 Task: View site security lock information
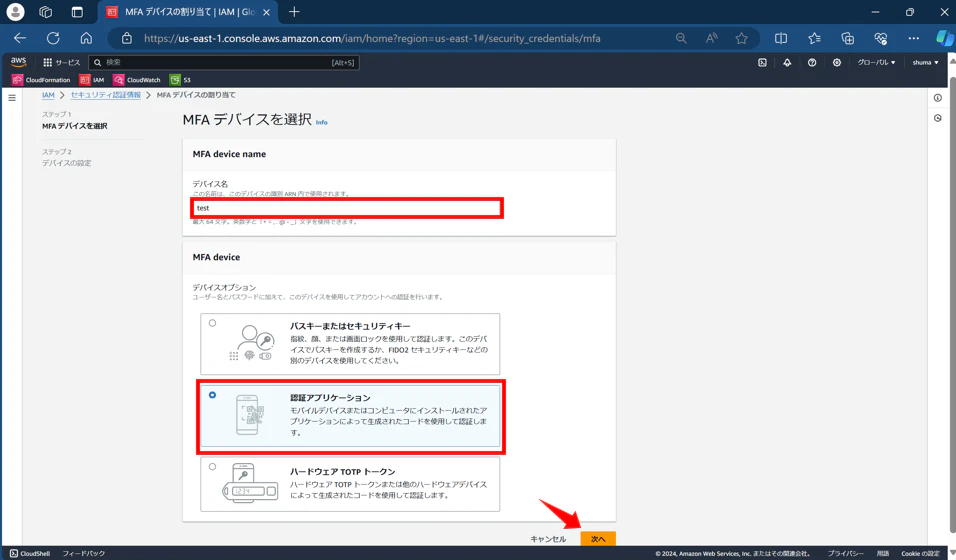[x=127, y=38]
